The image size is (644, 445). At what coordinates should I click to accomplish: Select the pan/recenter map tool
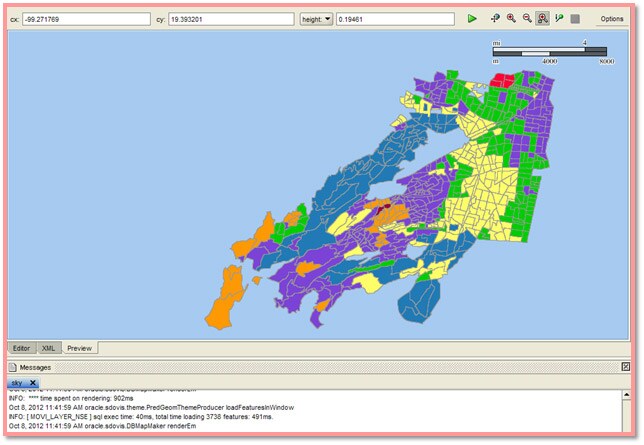point(495,19)
